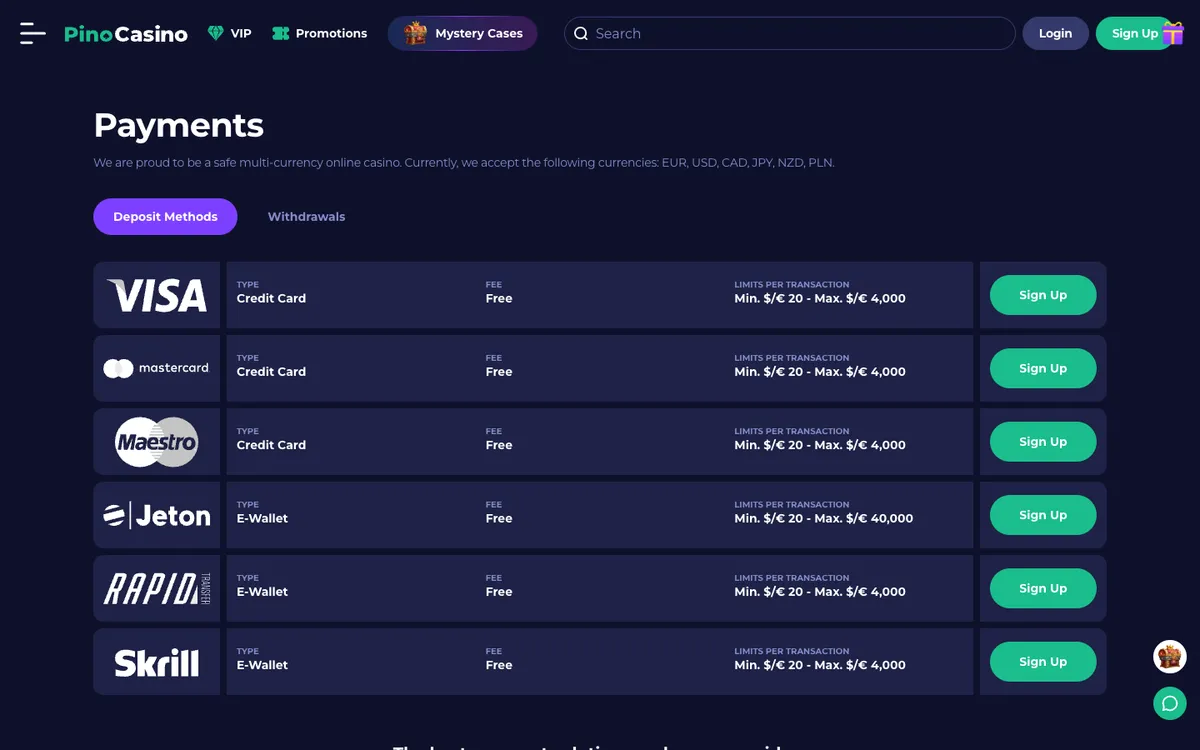Click Sign Up in the mastercard row
Screen dimensions: 1200x750
coord(1043,368)
